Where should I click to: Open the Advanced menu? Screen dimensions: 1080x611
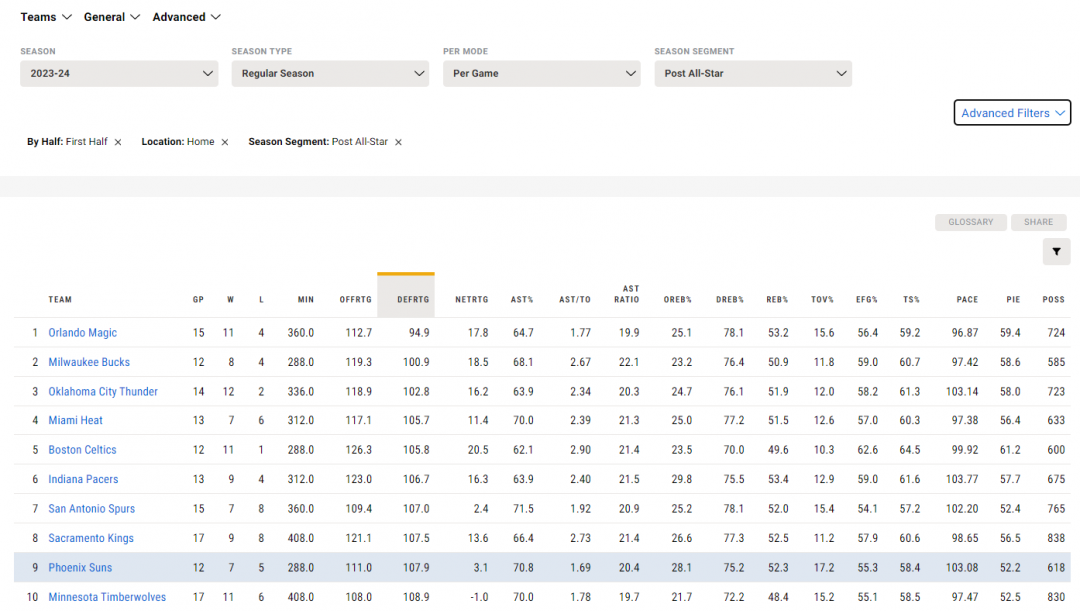187,17
